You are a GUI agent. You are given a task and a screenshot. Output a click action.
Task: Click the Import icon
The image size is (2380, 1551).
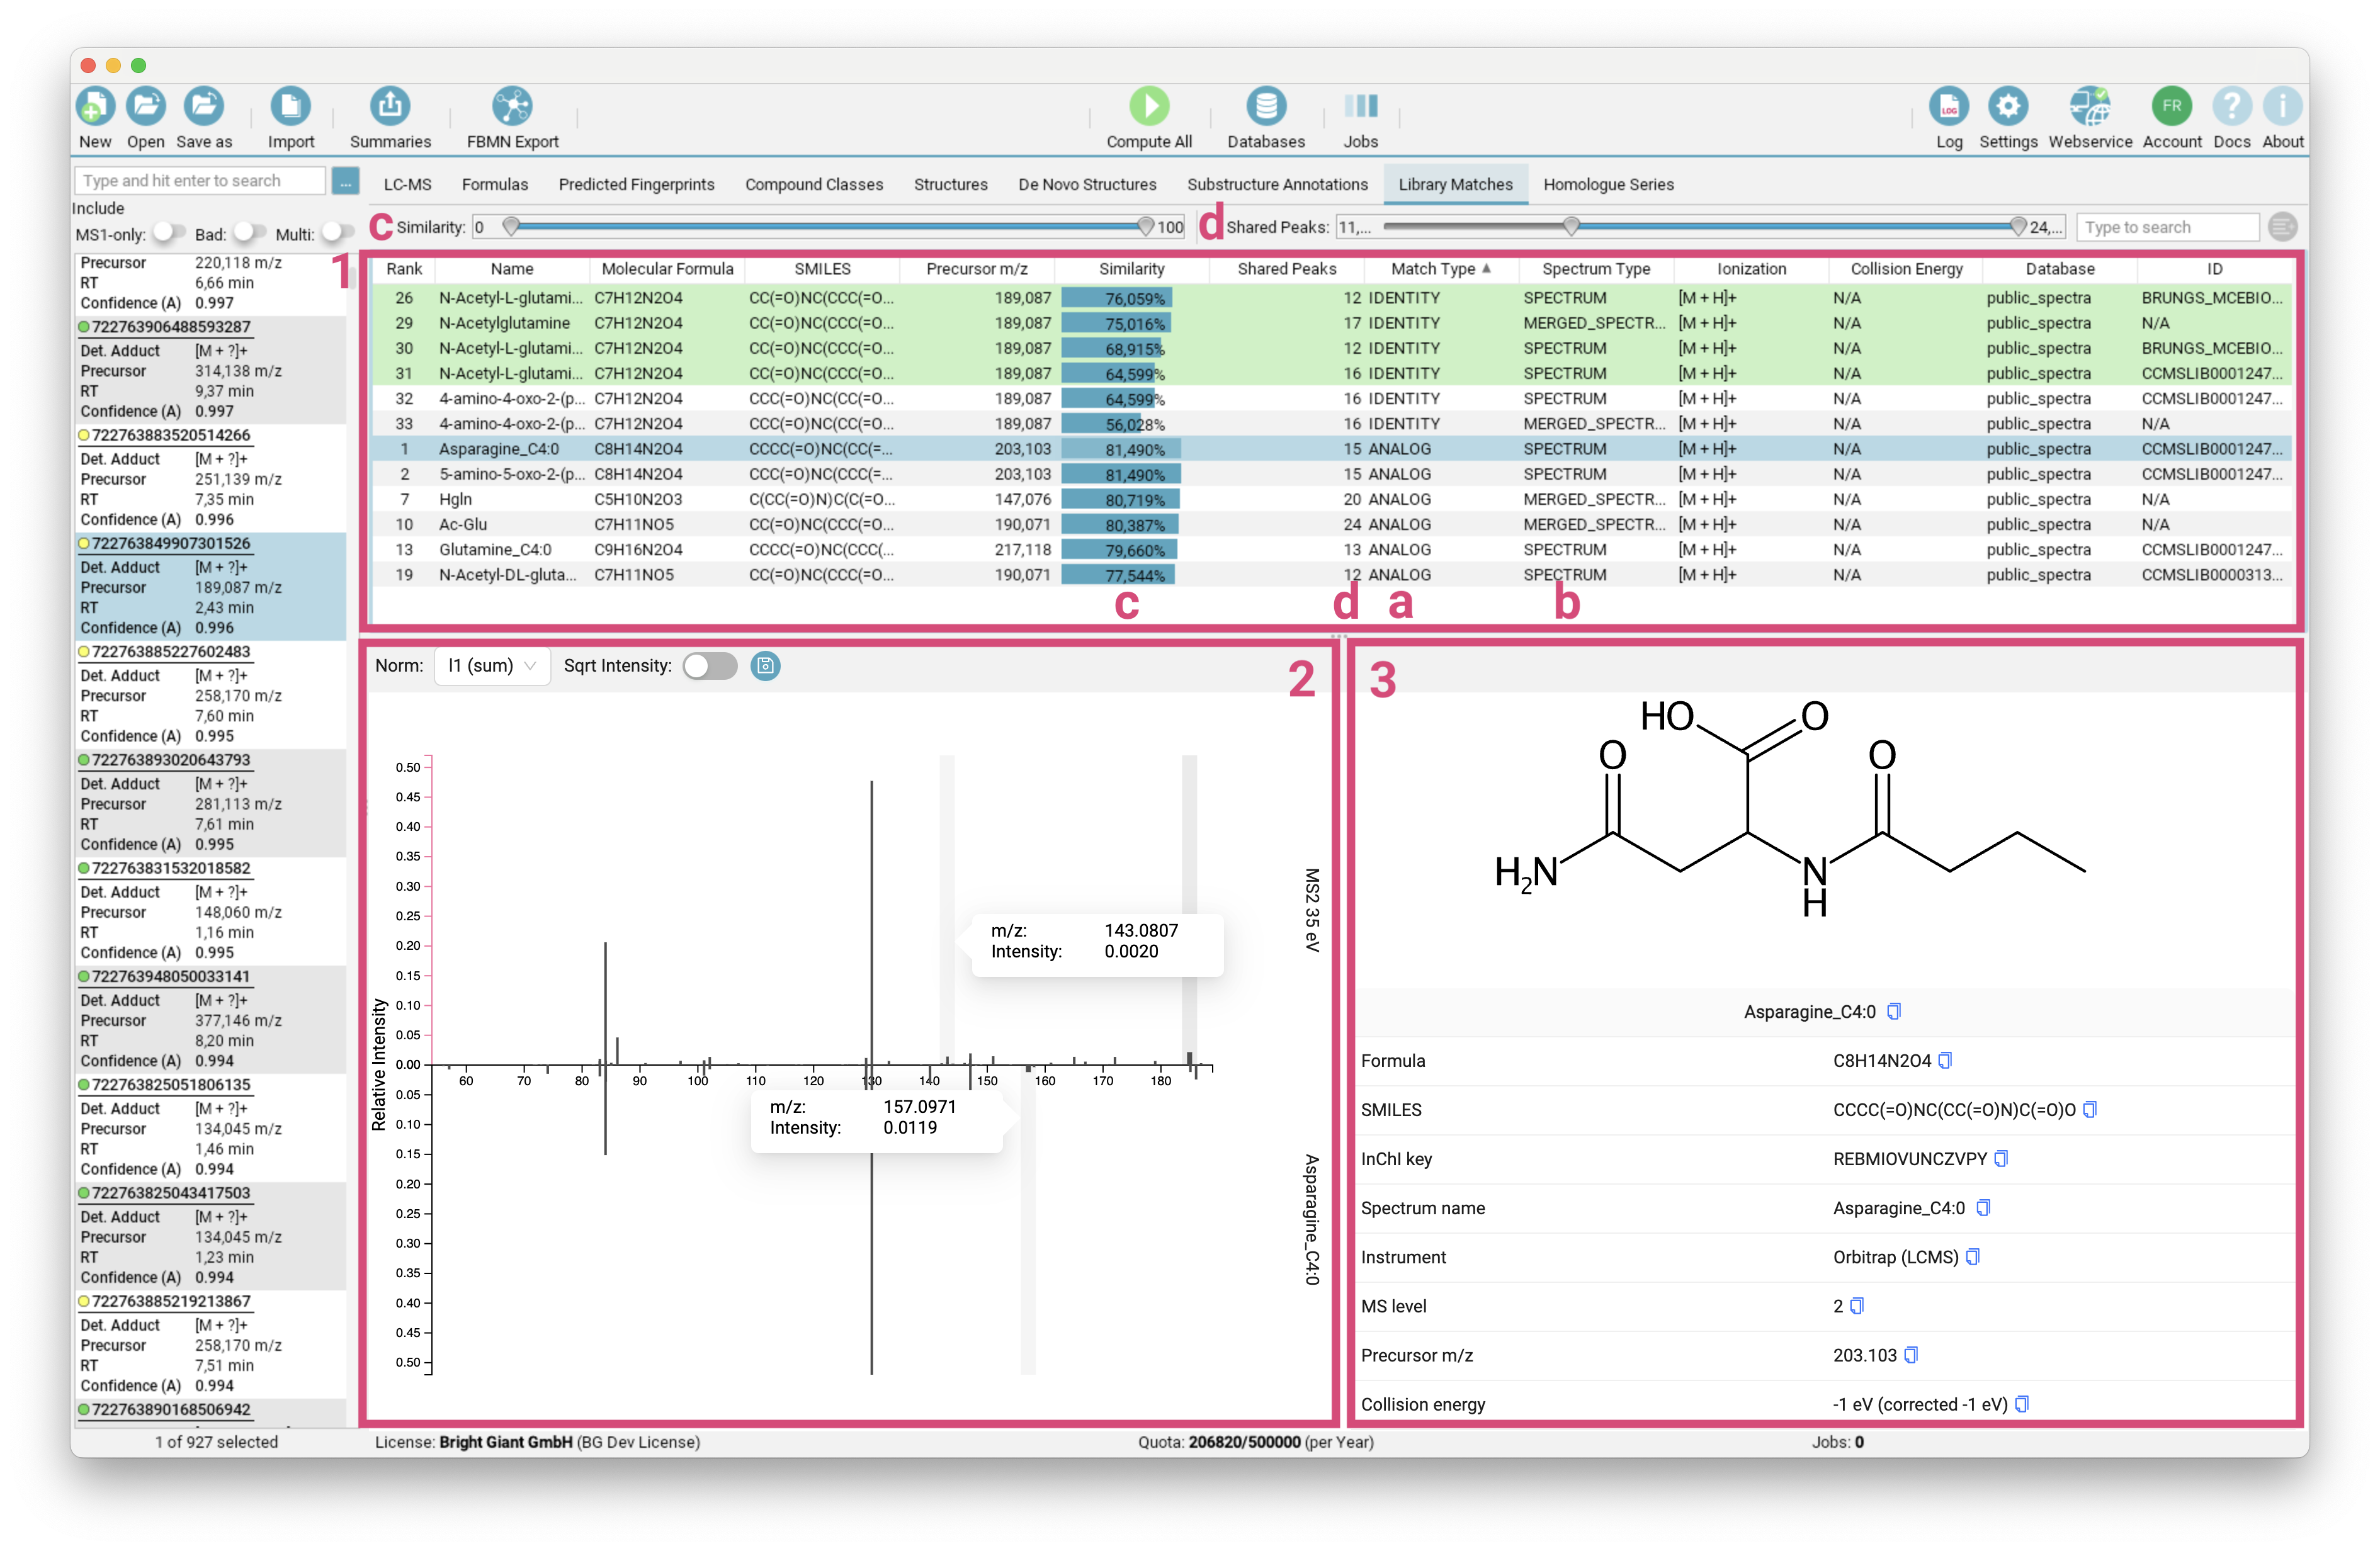click(x=290, y=105)
